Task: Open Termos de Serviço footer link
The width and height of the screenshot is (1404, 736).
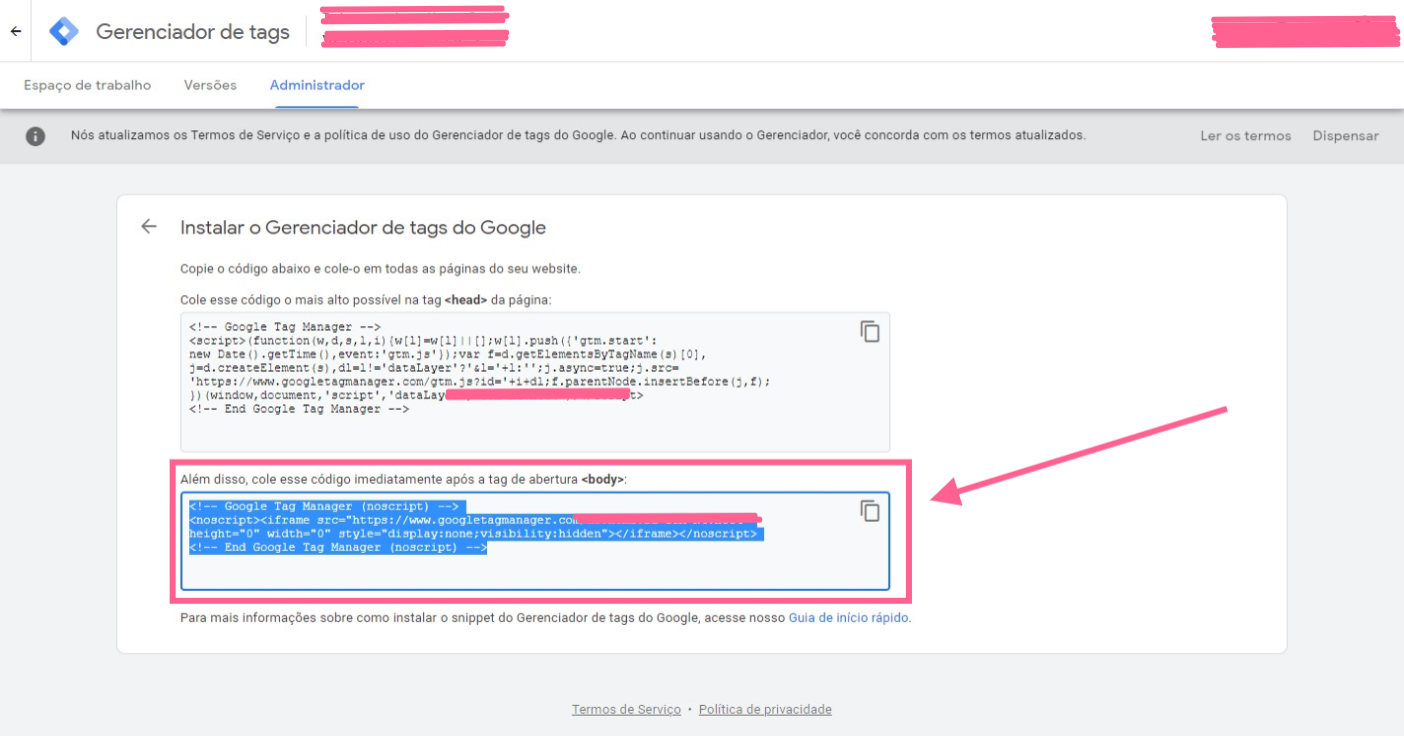Action: coord(626,709)
